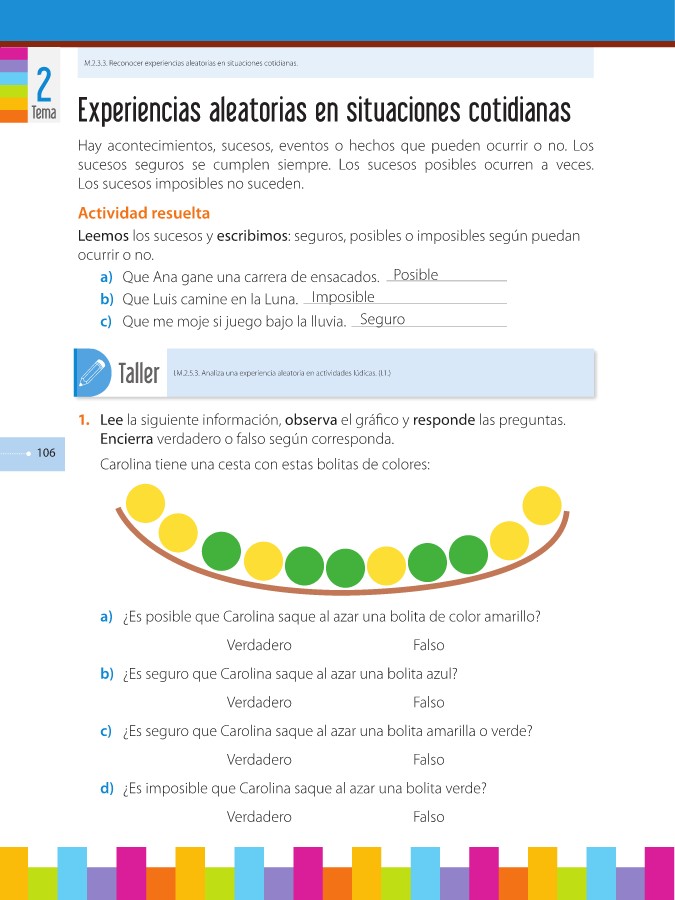
Task: Select Verdadero for question c, amarilla o verde
Action: [x=259, y=760]
